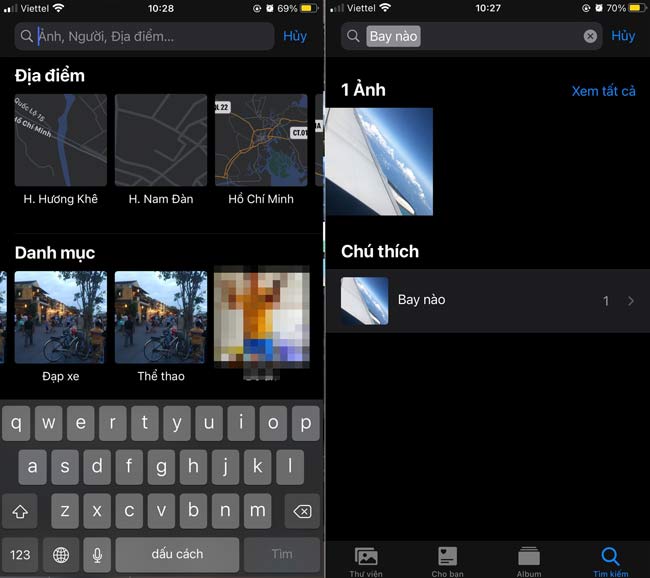Tap the backspace delete key
Viewport: 650px width, 578px height.
coord(298,510)
